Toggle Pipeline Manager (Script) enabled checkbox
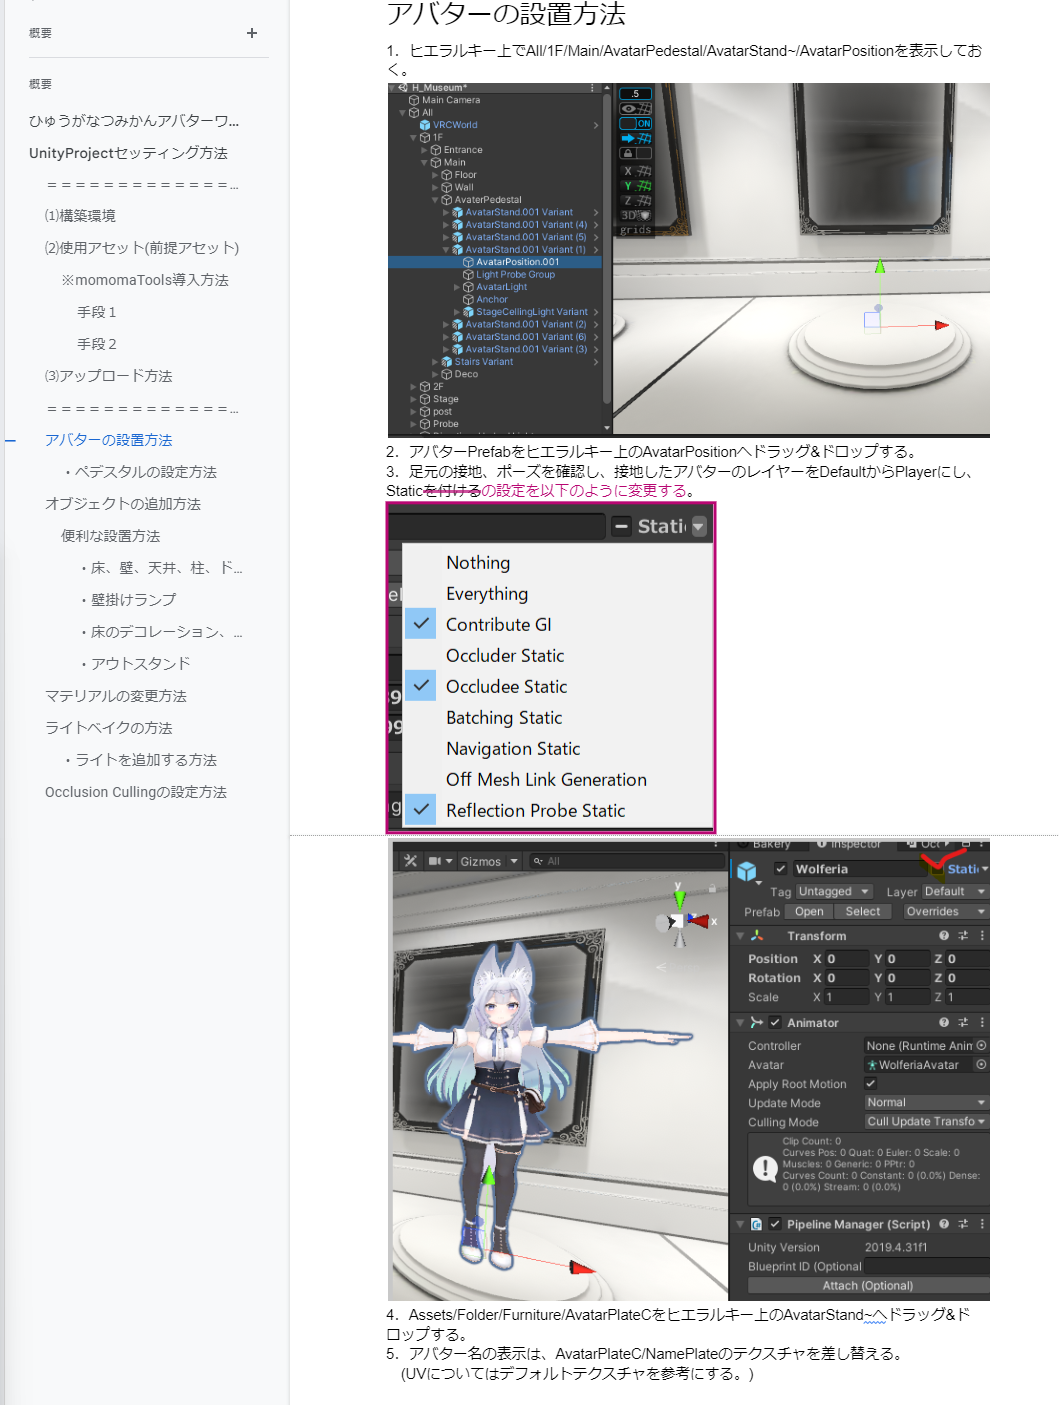This screenshot has height=1405, width=1059. click(x=775, y=1224)
